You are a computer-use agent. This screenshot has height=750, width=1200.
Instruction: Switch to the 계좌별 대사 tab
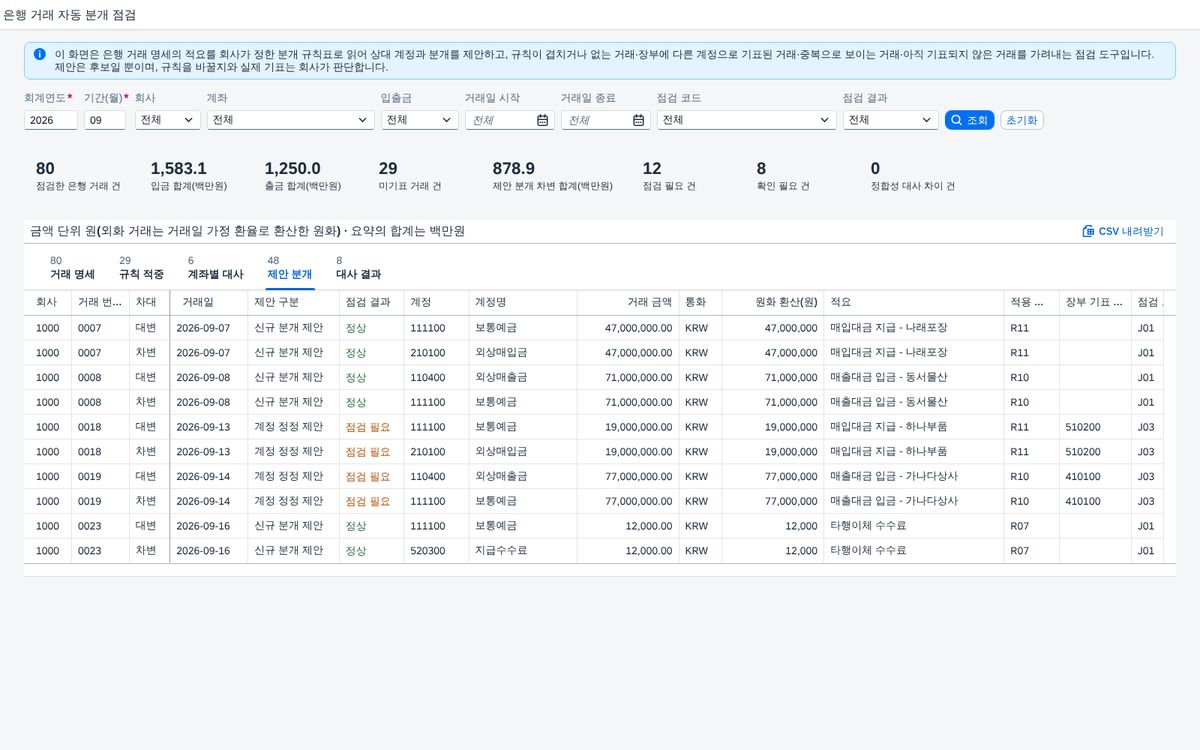(x=215, y=267)
